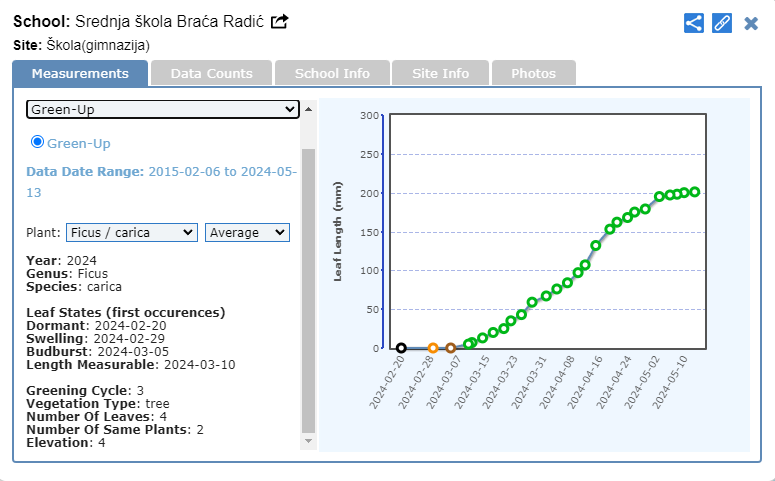Go to the Site Info tab
The width and height of the screenshot is (775, 481).
(440, 73)
